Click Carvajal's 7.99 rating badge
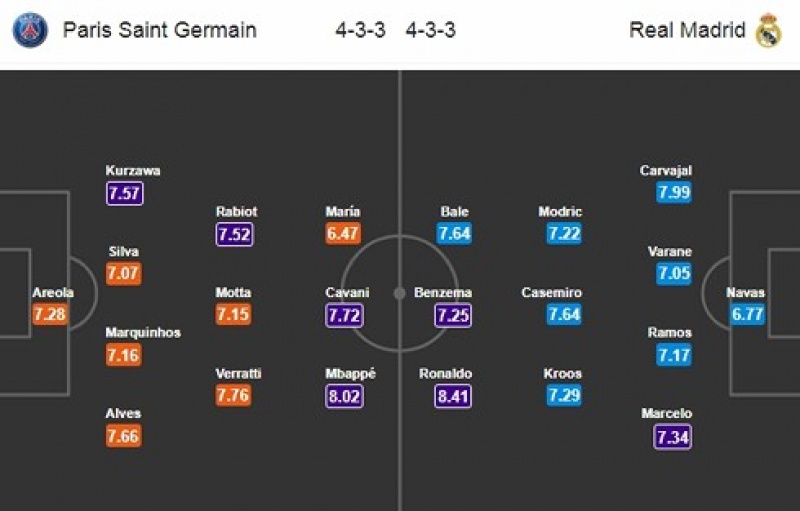800x511 pixels. [673, 193]
